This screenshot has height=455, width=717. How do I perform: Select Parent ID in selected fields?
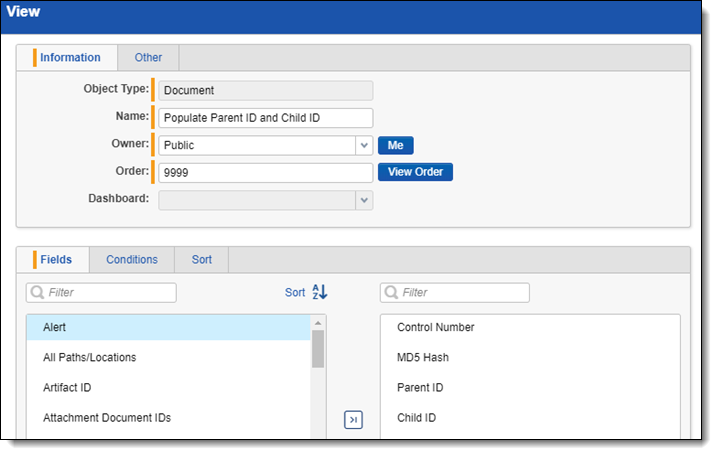pyautogui.click(x=420, y=387)
